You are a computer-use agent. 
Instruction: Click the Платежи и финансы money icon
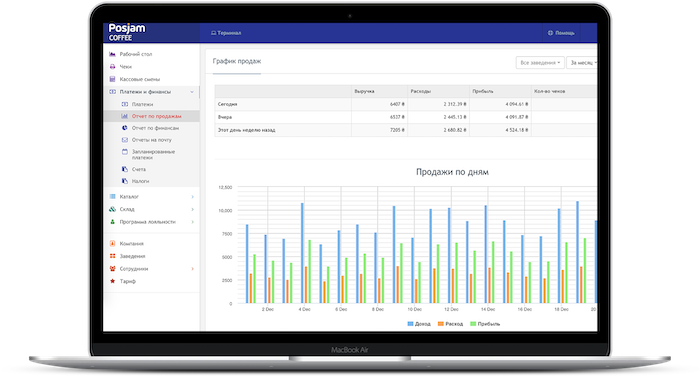click(x=112, y=92)
